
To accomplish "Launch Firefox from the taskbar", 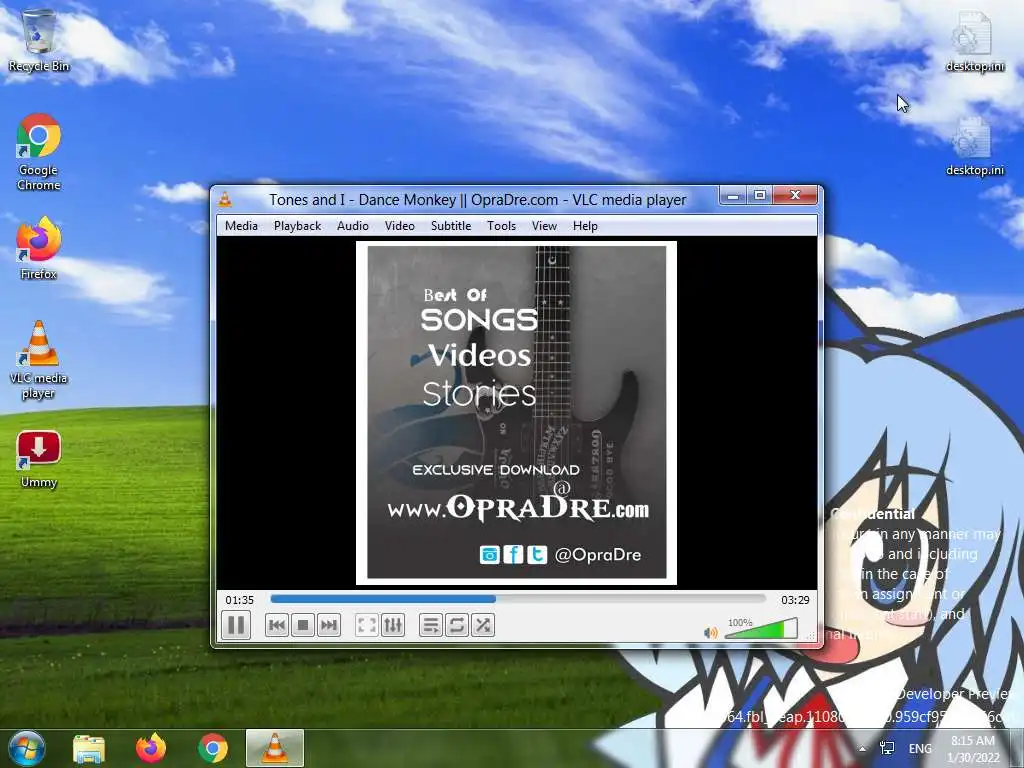I will coord(151,748).
